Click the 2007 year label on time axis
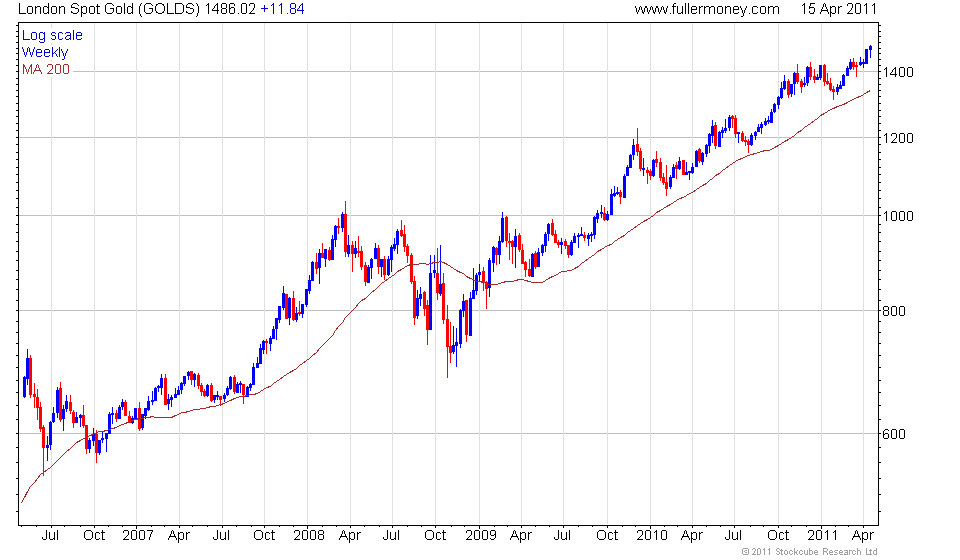 [137, 536]
